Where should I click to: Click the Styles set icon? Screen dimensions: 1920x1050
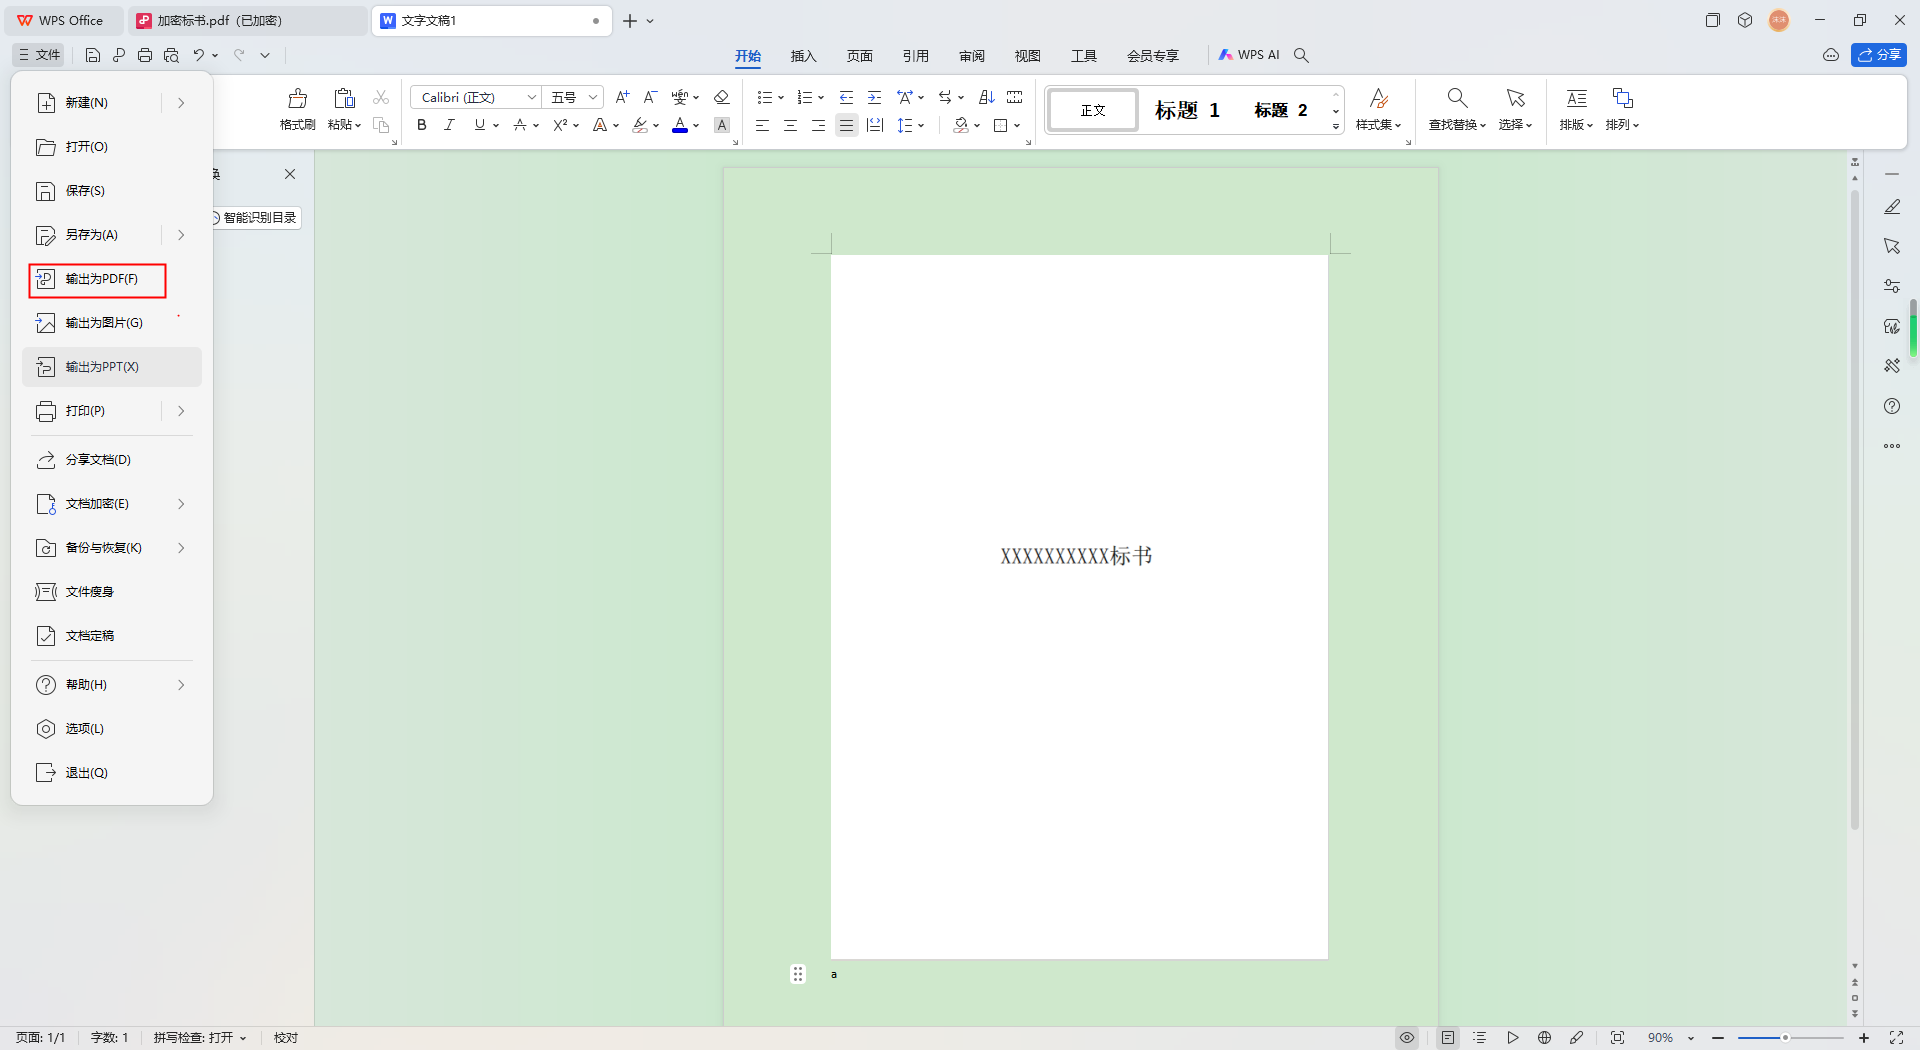(x=1378, y=99)
